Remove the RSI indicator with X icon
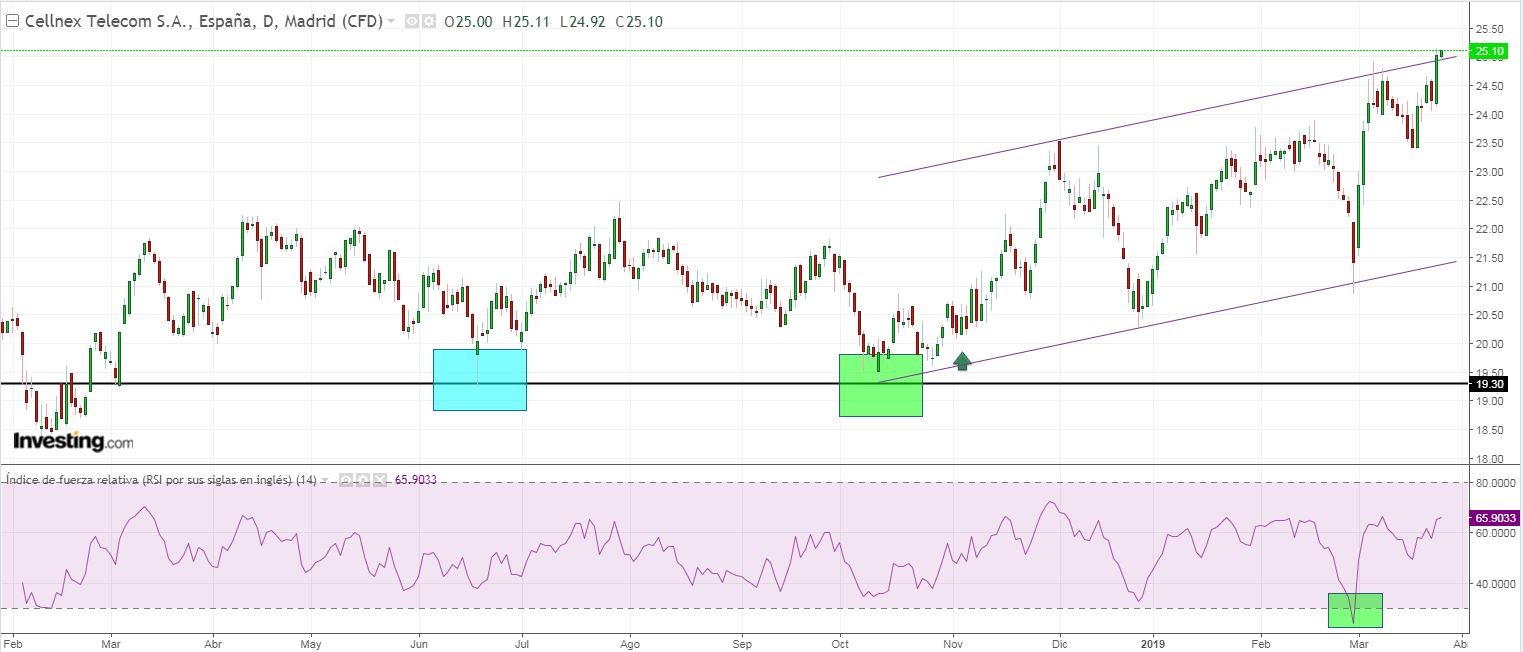Viewport: 1523px width, 652px height. 380,480
